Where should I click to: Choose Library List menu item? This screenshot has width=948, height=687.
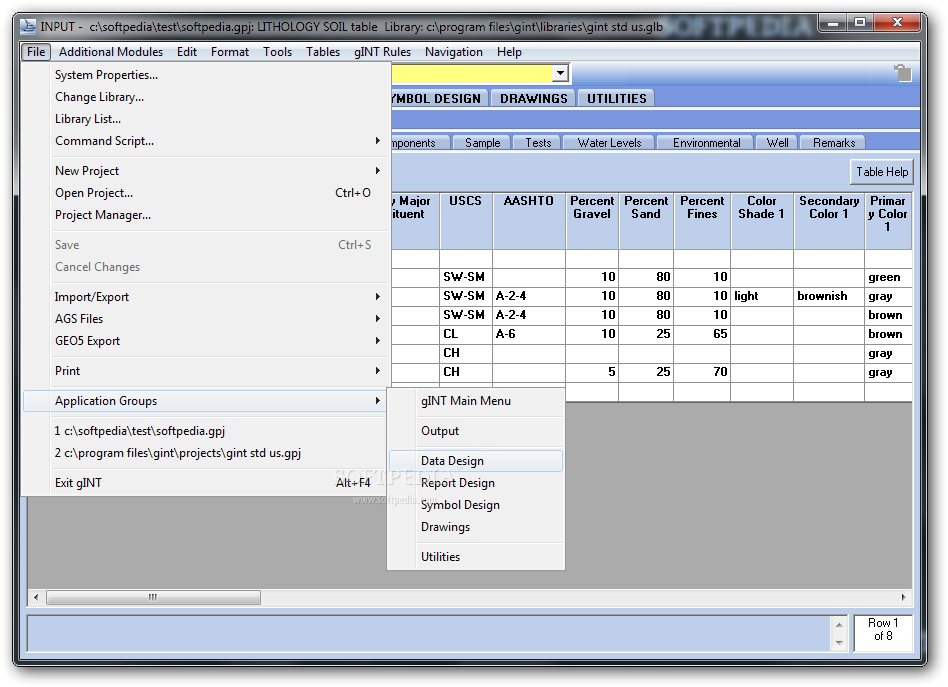coord(205,119)
